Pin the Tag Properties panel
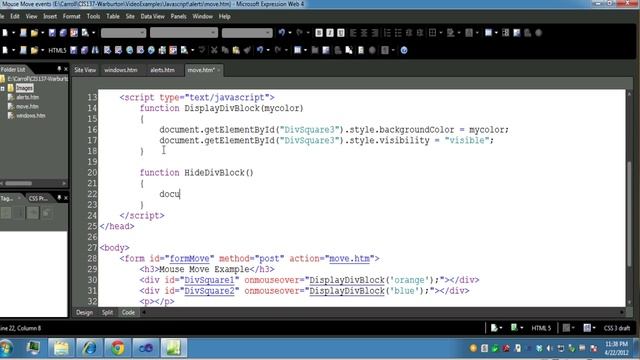This screenshot has height=360, width=640. pos(59,198)
